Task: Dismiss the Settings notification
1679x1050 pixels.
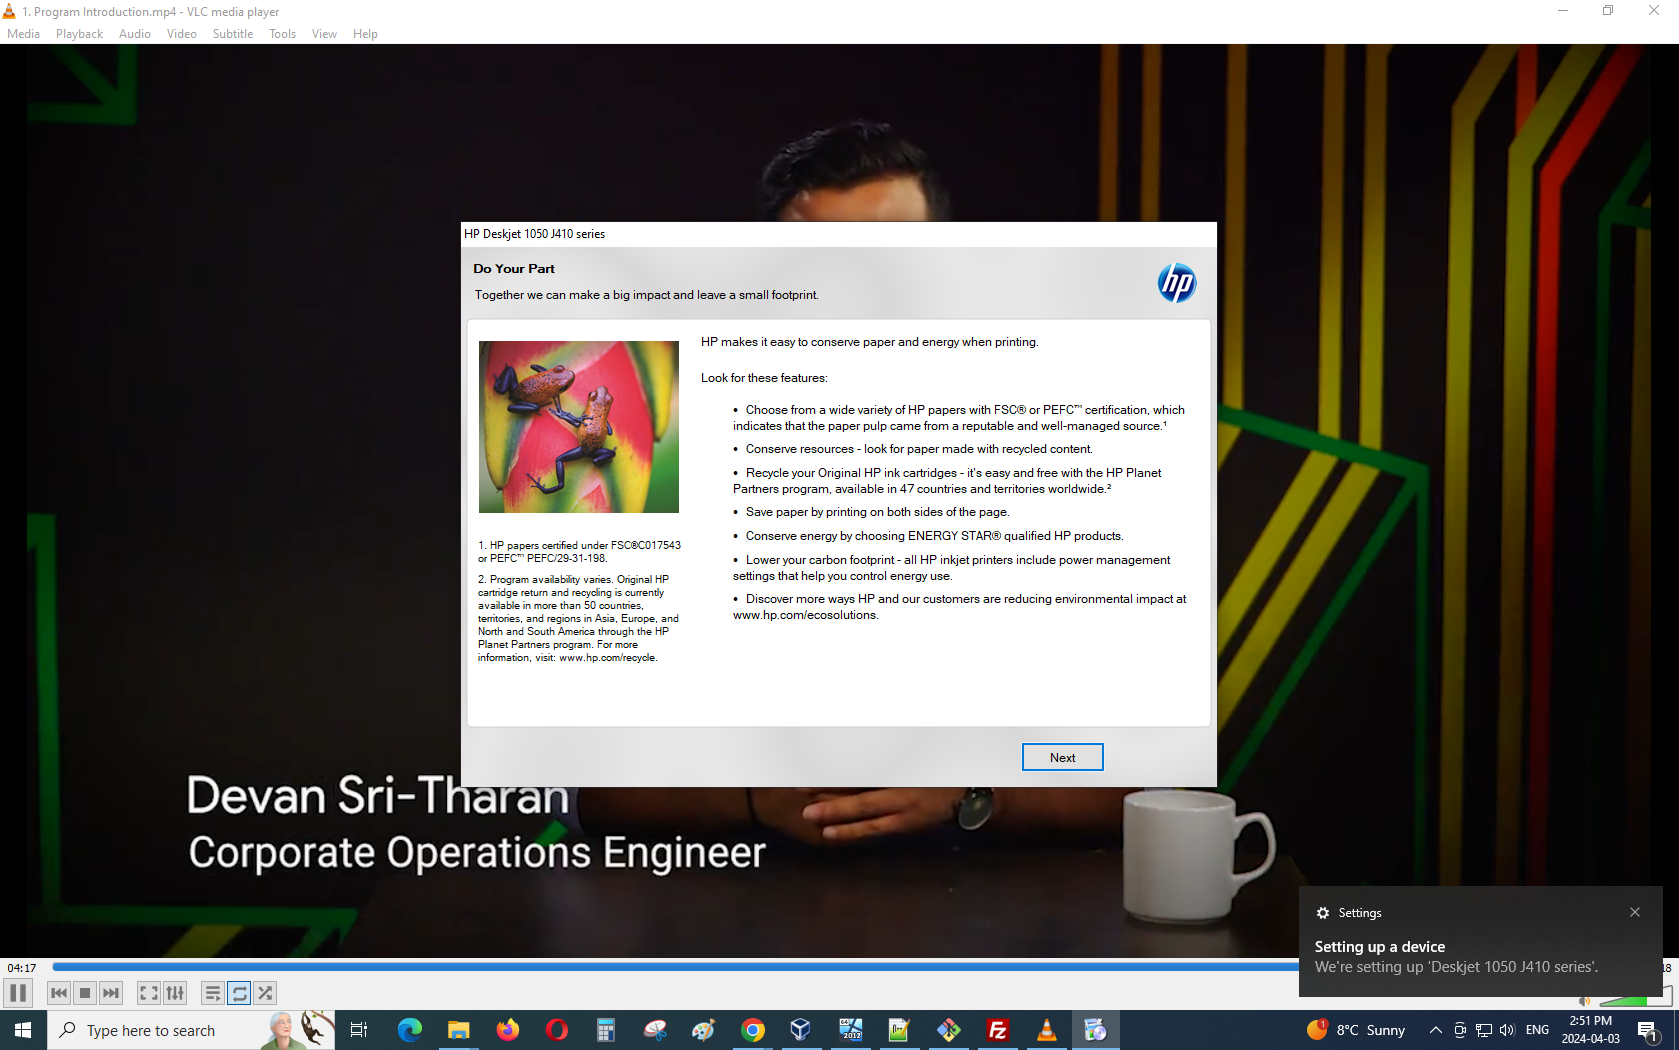Action: pyautogui.click(x=1635, y=912)
